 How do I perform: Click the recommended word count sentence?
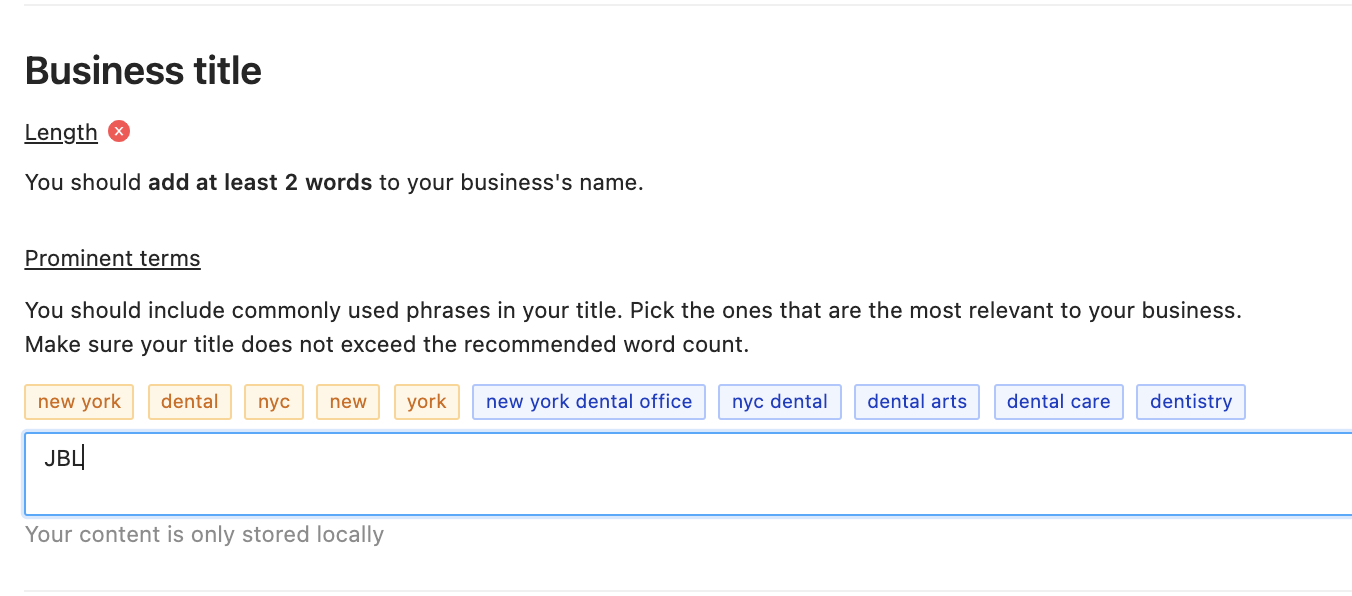(387, 346)
